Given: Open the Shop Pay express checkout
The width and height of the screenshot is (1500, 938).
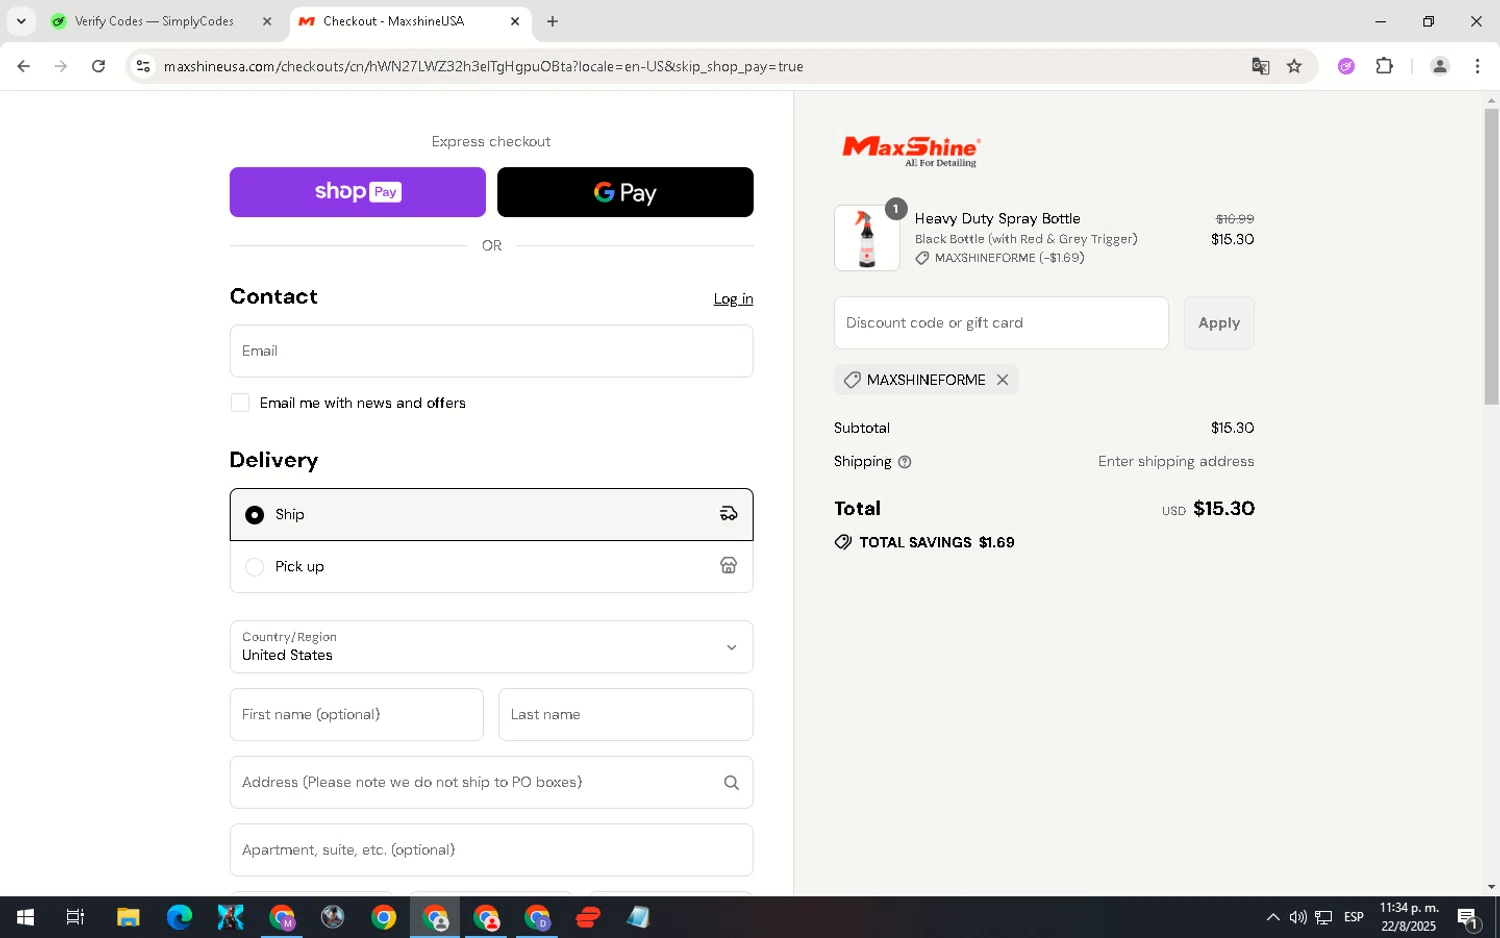Looking at the screenshot, I should click(x=357, y=192).
